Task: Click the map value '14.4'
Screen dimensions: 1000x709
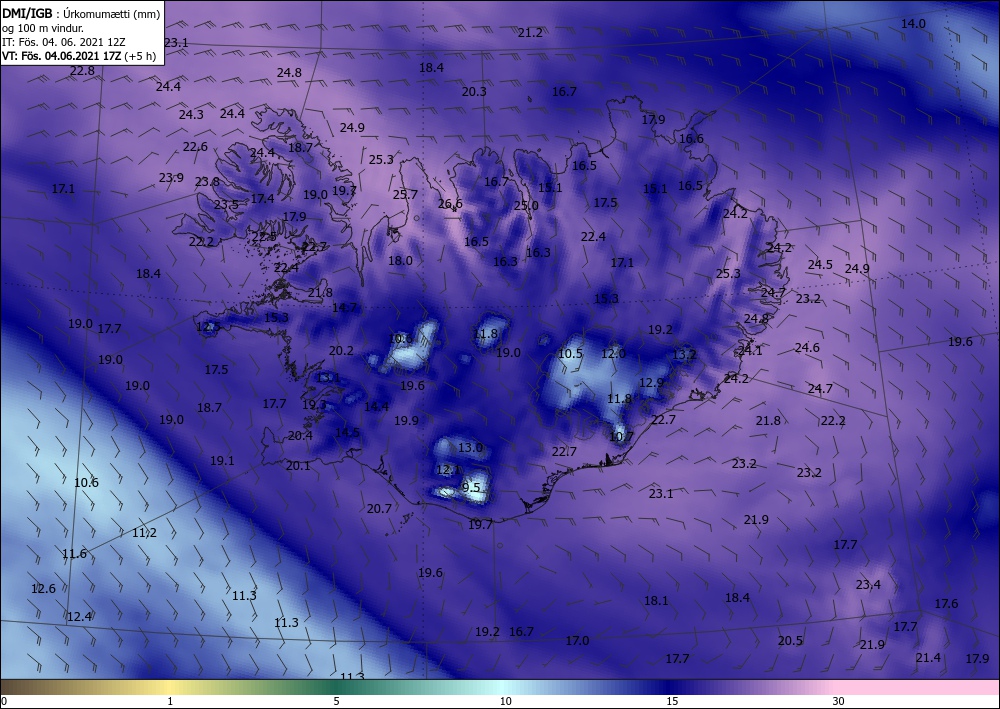Action: (376, 407)
